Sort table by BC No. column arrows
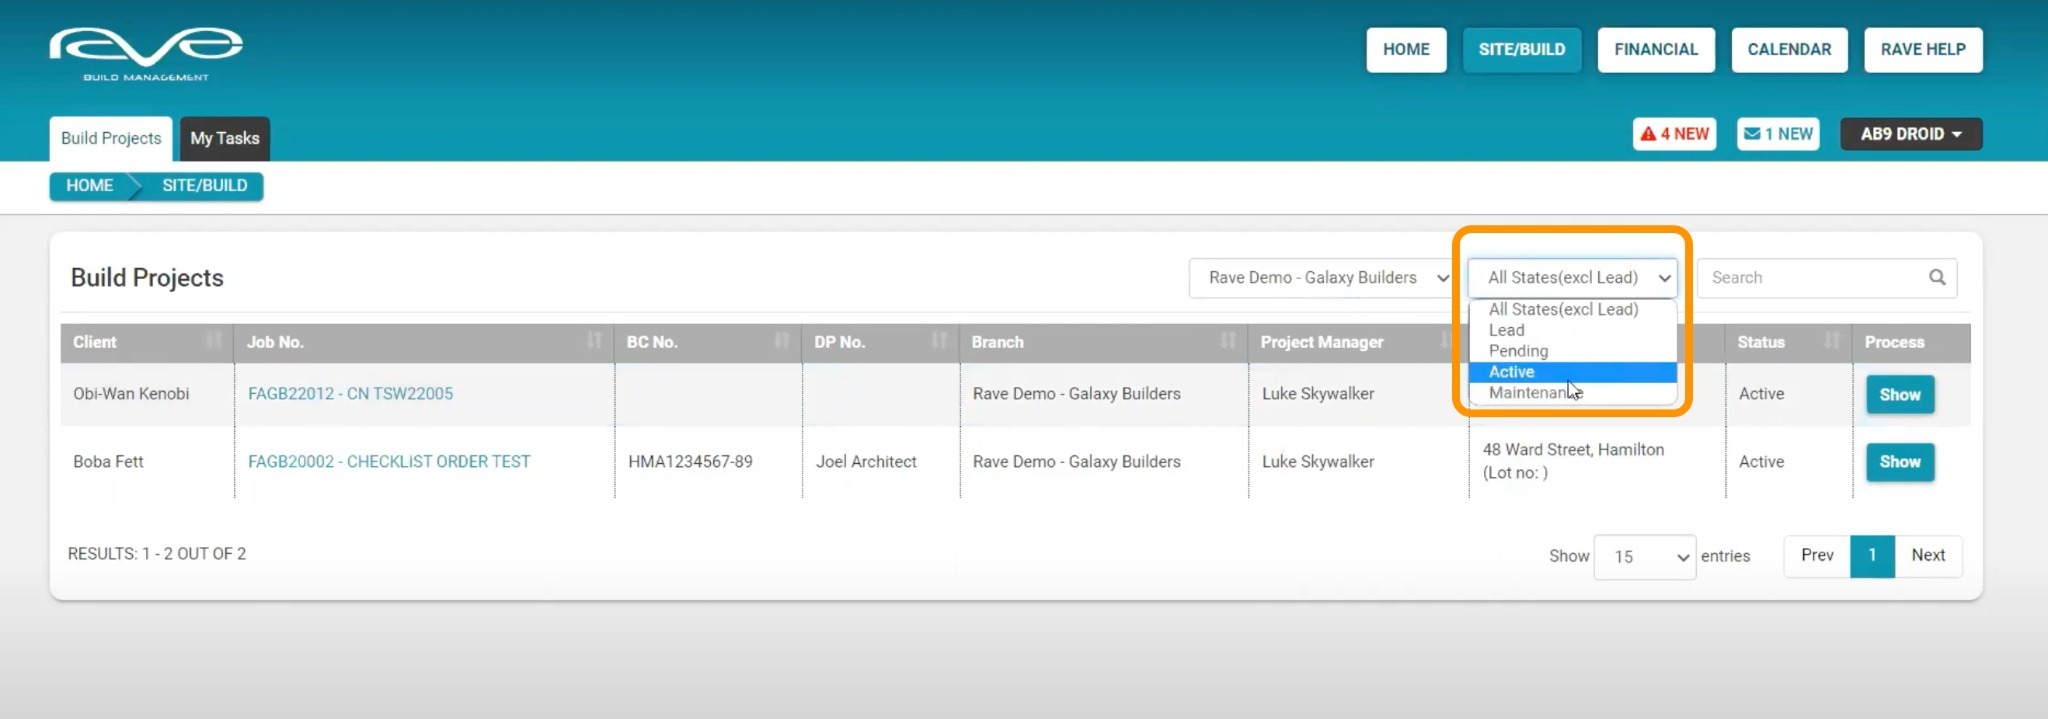 coord(781,341)
